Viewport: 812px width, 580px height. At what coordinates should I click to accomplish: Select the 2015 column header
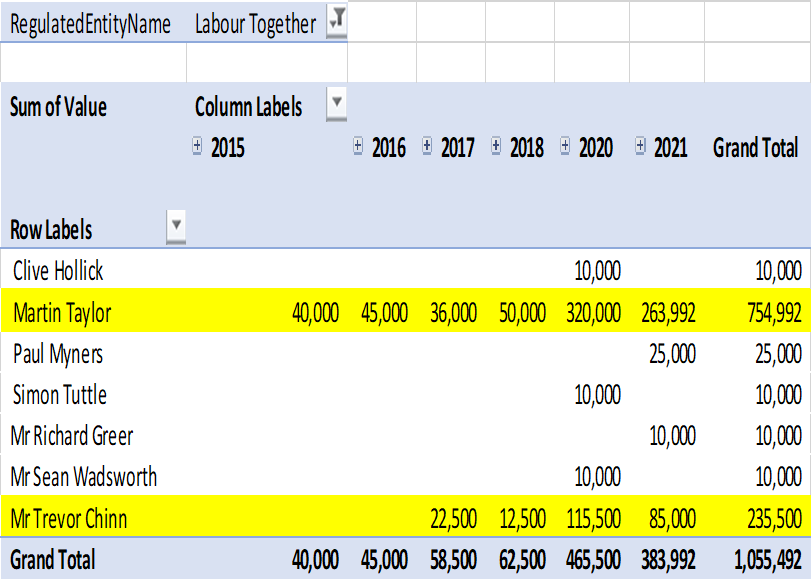click(x=227, y=148)
